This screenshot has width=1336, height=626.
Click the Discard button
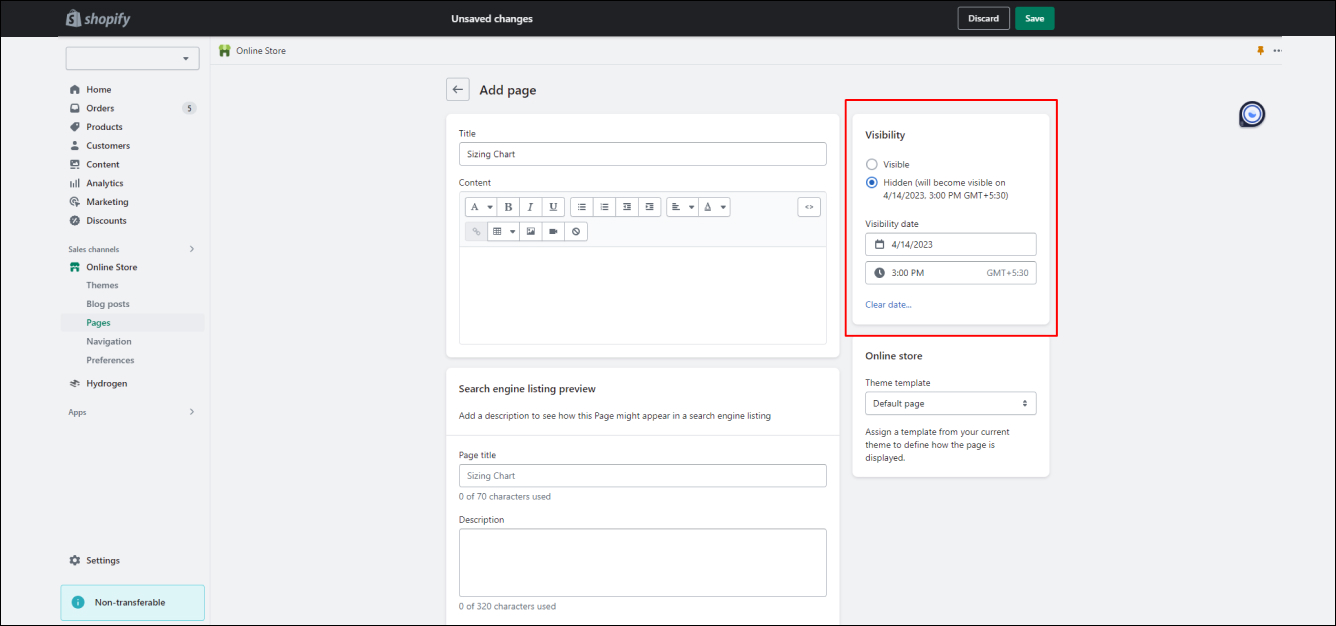(983, 19)
